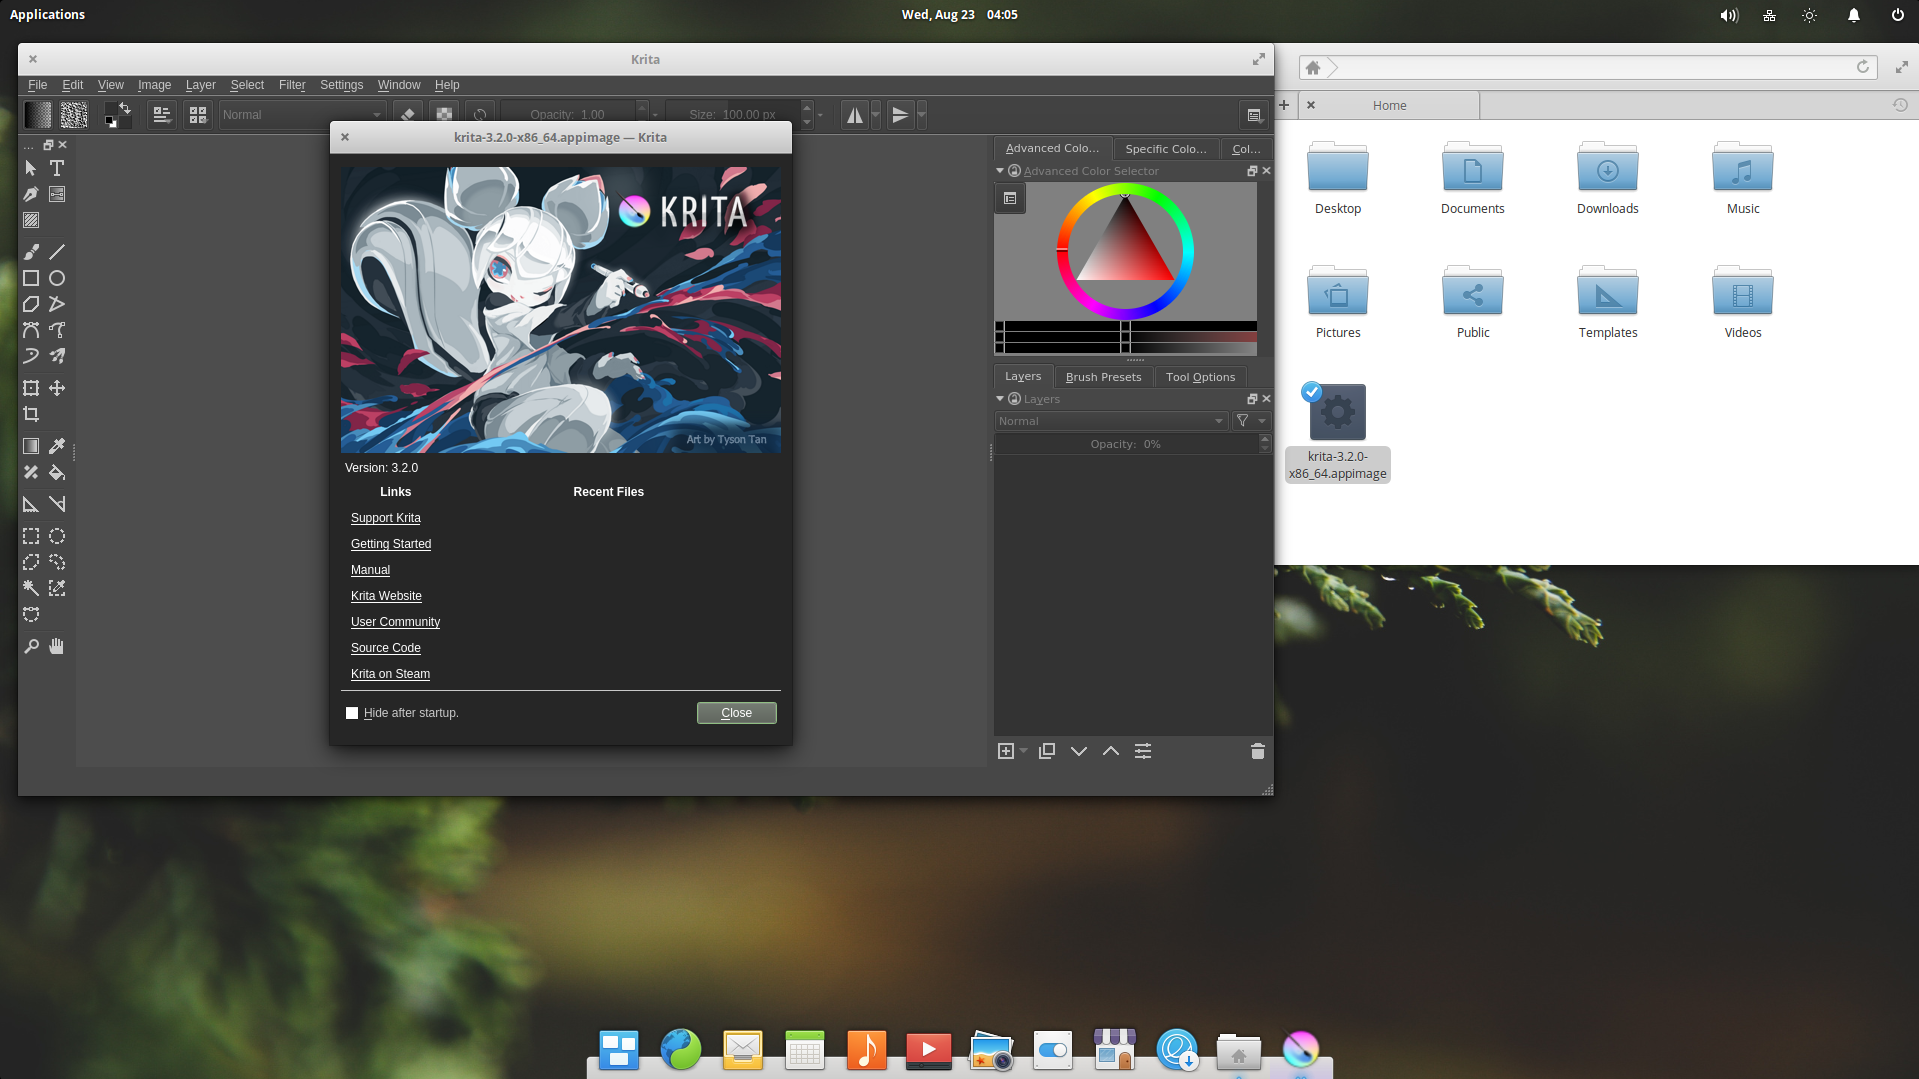
Task: Select the Calligraphy tool
Action: click(x=31, y=194)
